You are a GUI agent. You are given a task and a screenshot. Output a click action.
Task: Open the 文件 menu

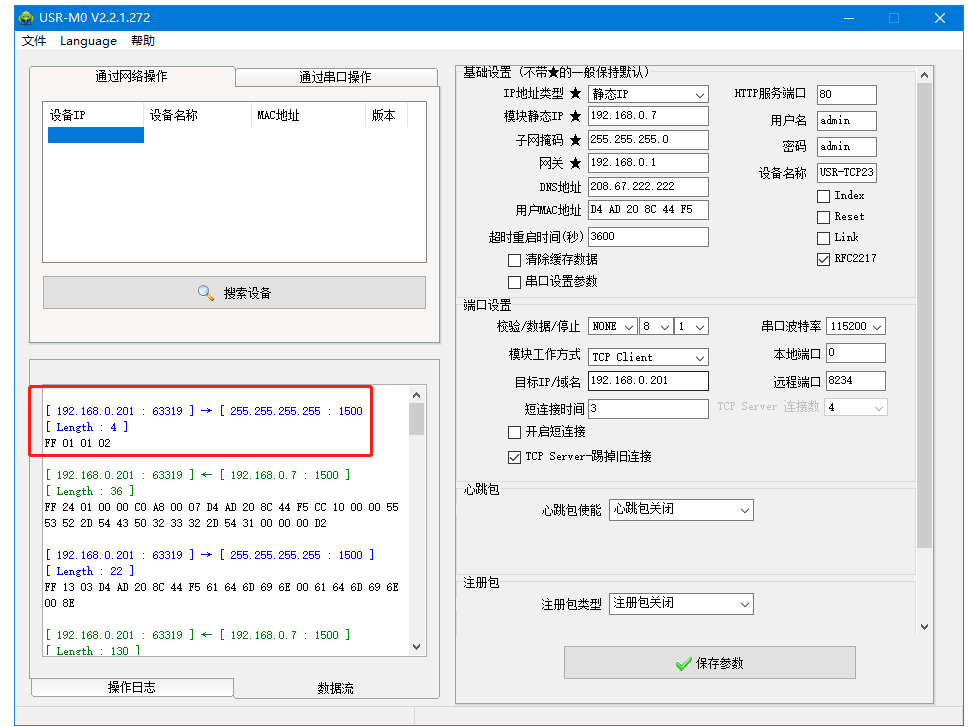click(x=34, y=41)
